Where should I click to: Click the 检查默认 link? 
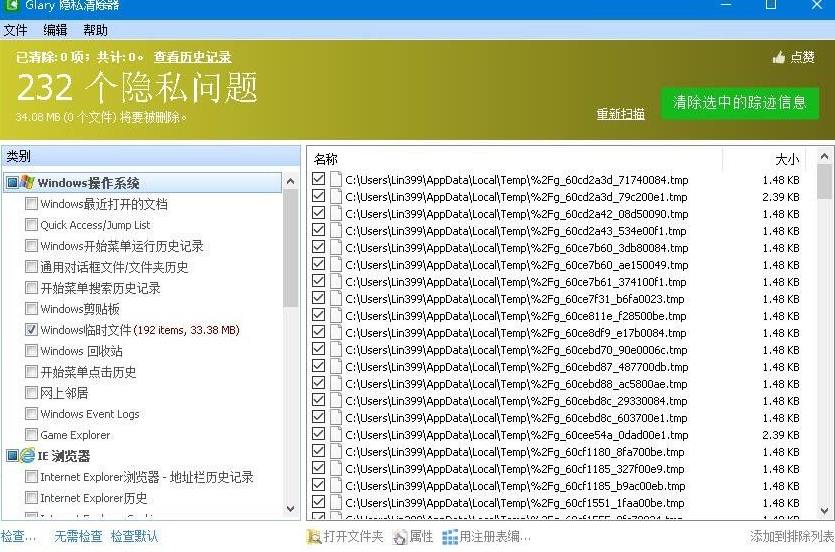click(x=134, y=537)
